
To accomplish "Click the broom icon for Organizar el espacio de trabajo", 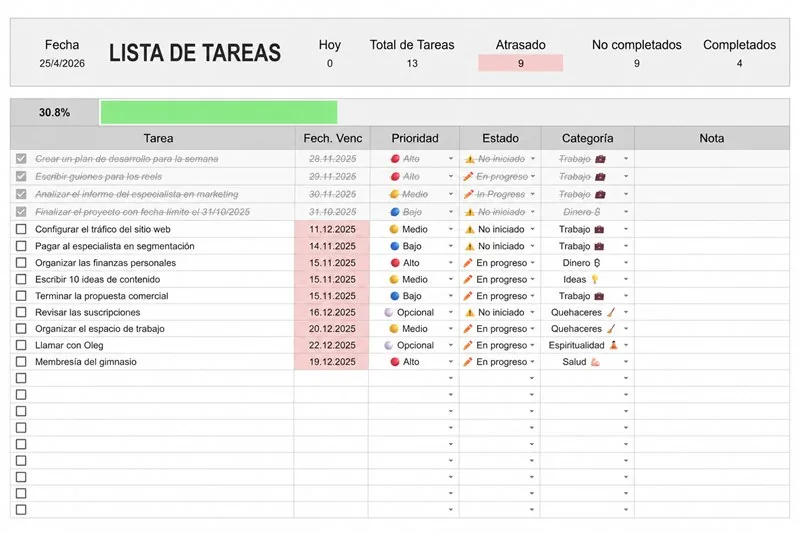I will tap(611, 328).
